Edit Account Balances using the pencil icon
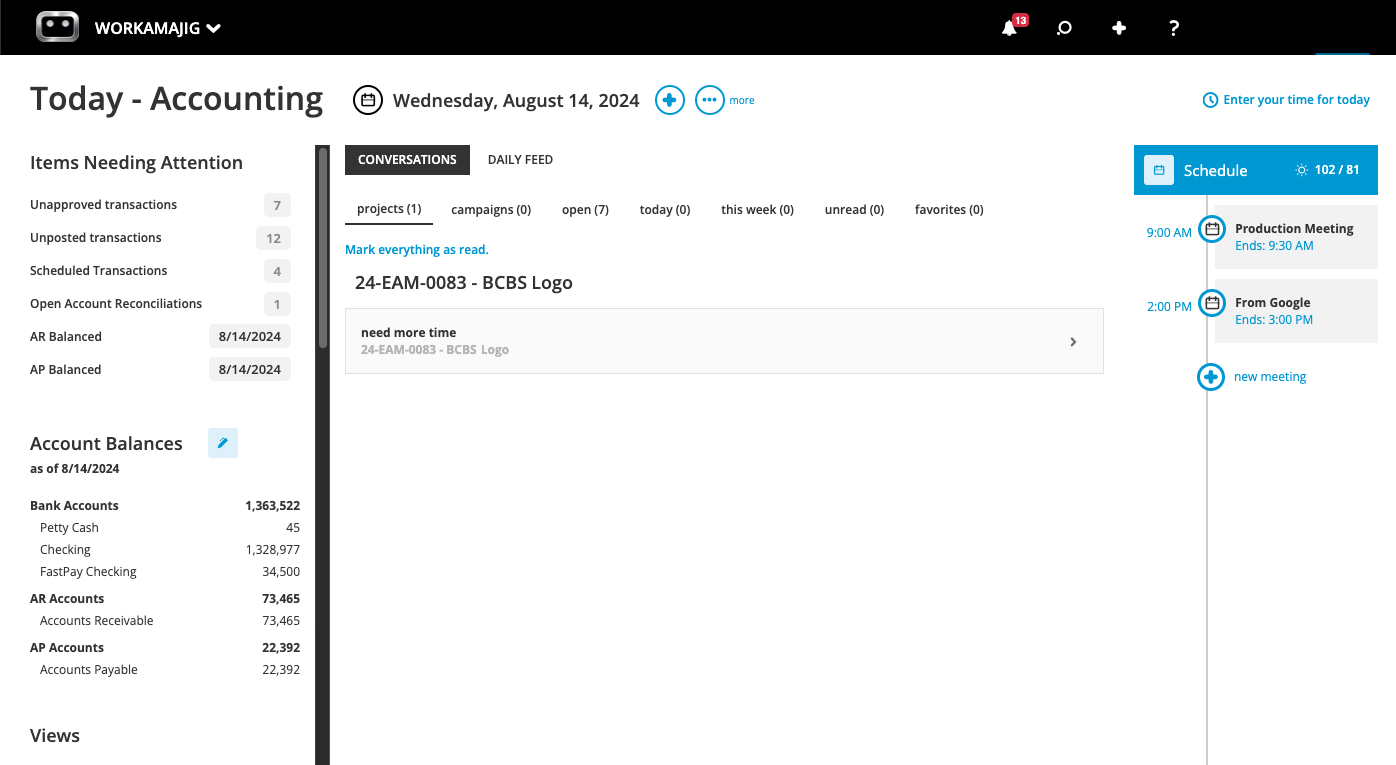 point(222,442)
